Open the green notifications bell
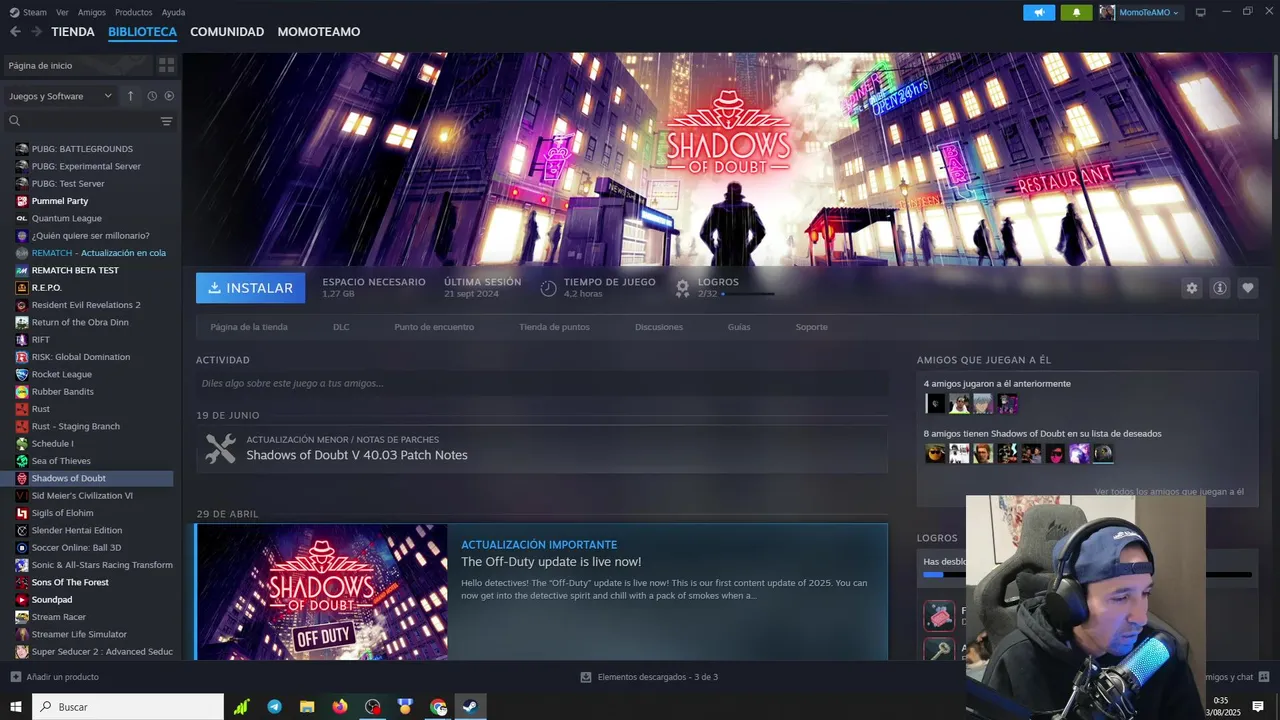Image resolution: width=1280 pixels, height=720 pixels. (1076, 12)
